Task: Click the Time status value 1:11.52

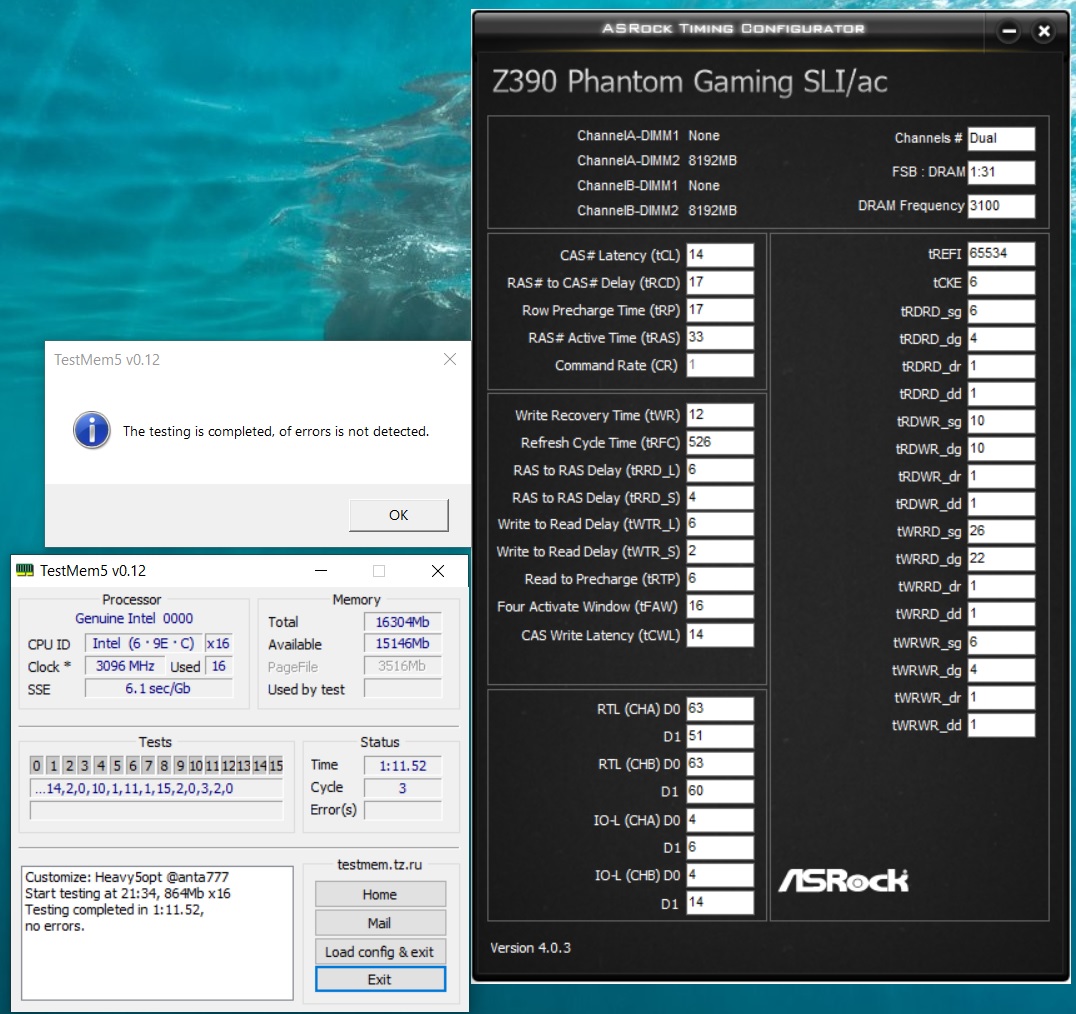Action: [x=403, y=766]
